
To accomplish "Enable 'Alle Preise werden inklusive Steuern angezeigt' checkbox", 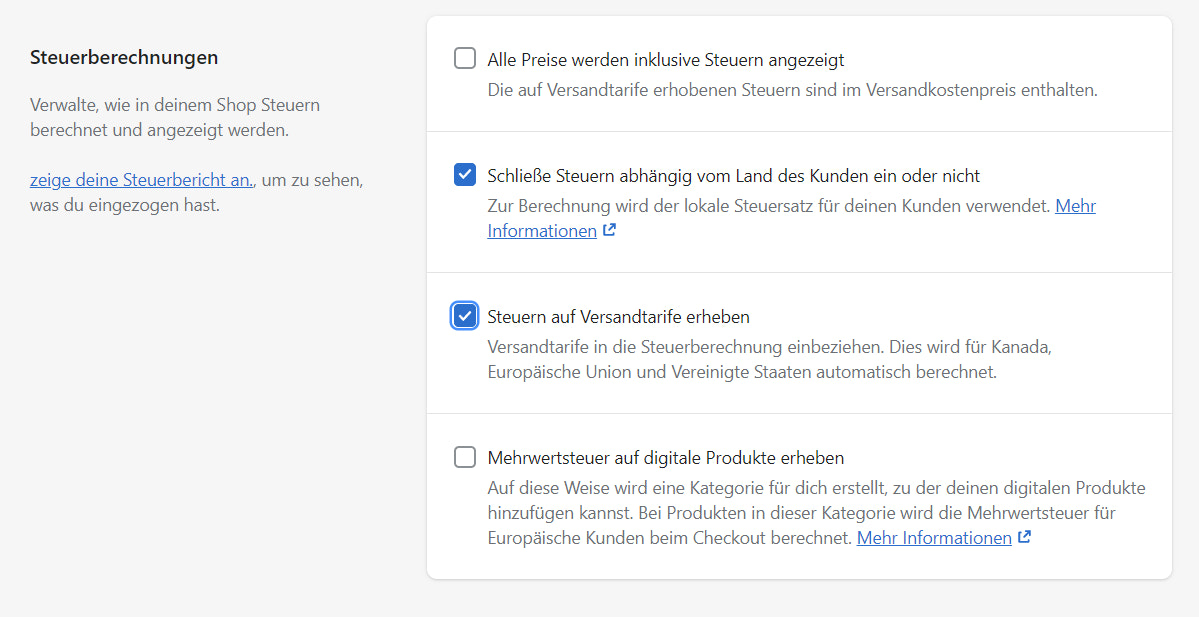I will click(x=465, y=59).
